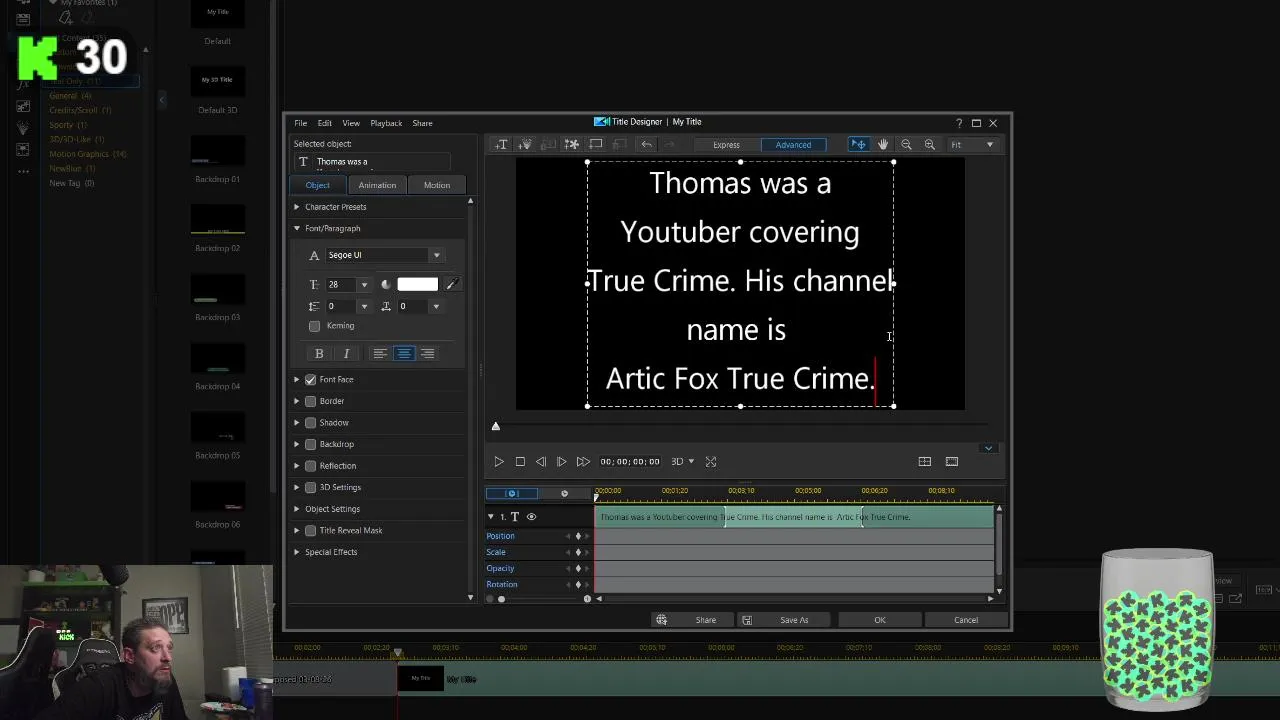Screen dimensions: 1280x720
Task: Open the Segoe UI font dropdown
Action: coord(436,255)
